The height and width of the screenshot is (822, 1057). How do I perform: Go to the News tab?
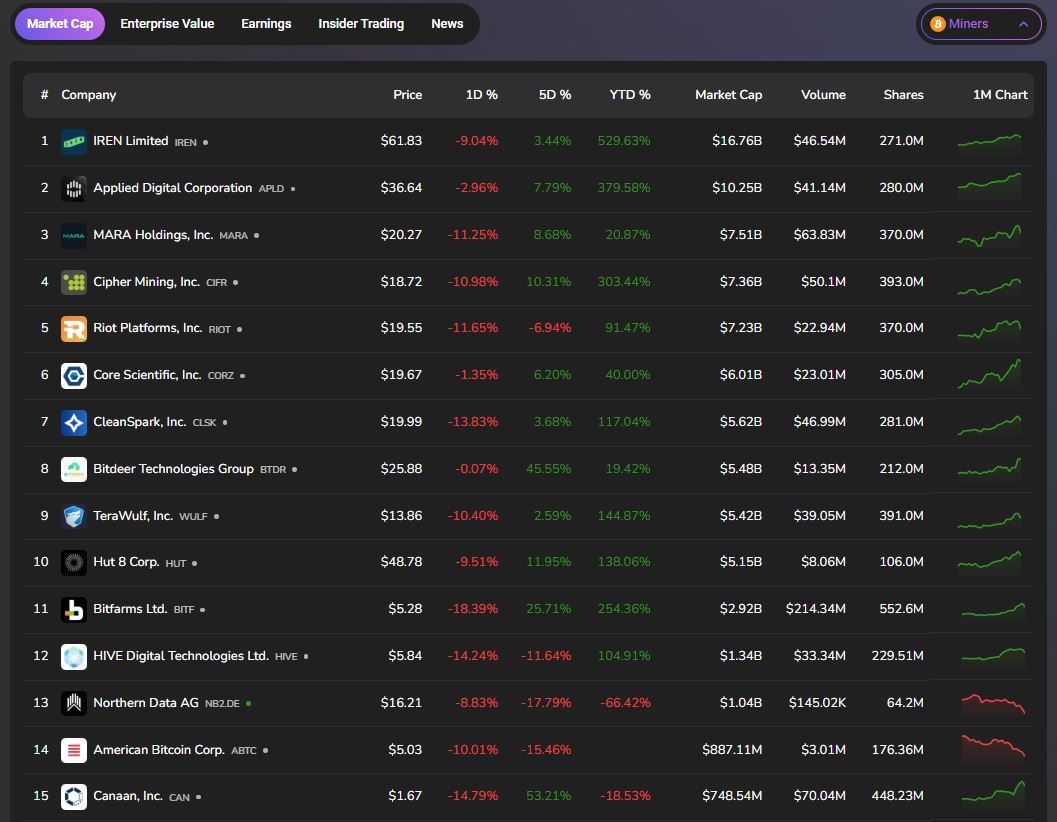tap(447, 24)
